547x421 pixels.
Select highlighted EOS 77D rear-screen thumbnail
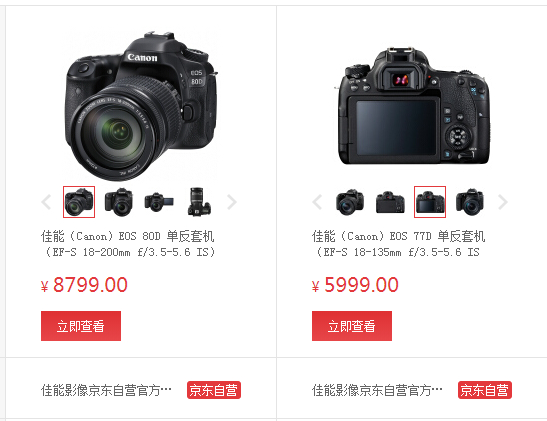tap(430, 202)
